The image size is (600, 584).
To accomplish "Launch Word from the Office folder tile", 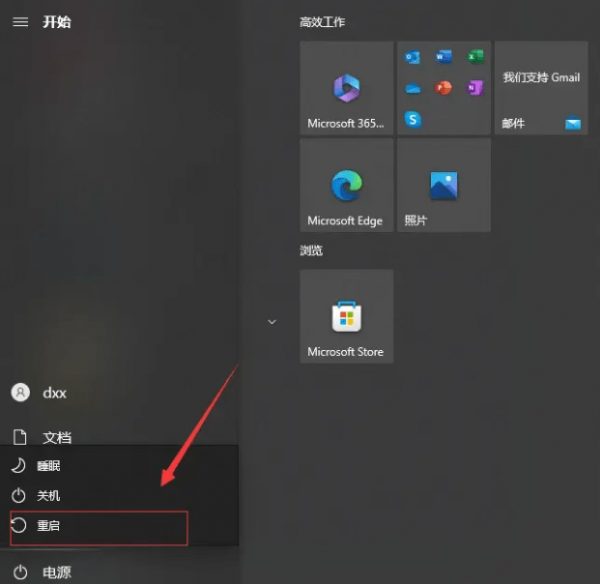I will 443,57.
